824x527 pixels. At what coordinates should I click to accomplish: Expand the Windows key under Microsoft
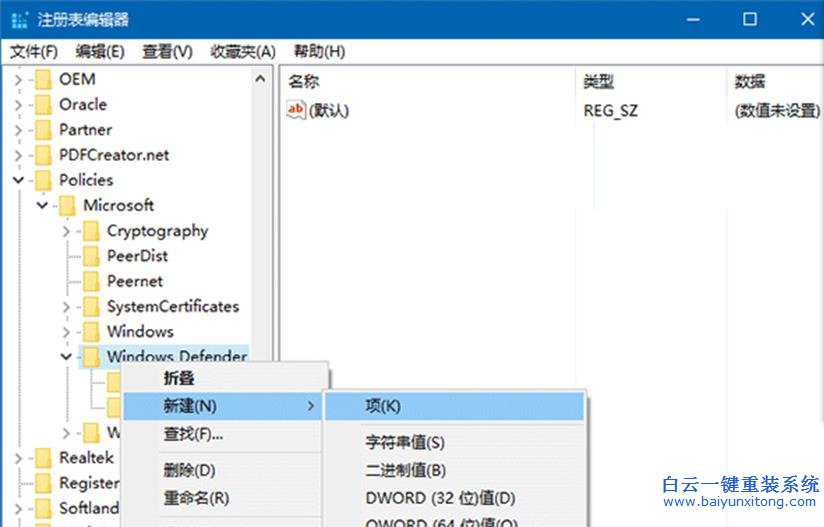coord(66,332)
